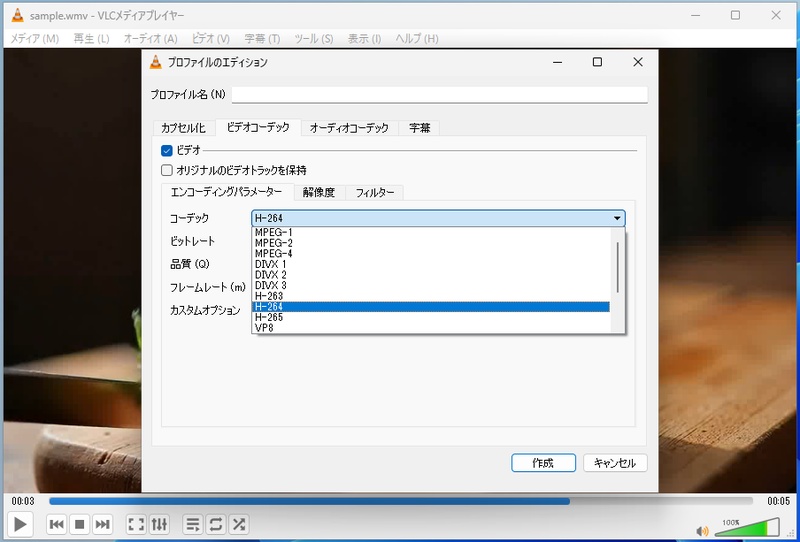
Task: Open extended settings equalizer icon
Action: tap(159, 524)
